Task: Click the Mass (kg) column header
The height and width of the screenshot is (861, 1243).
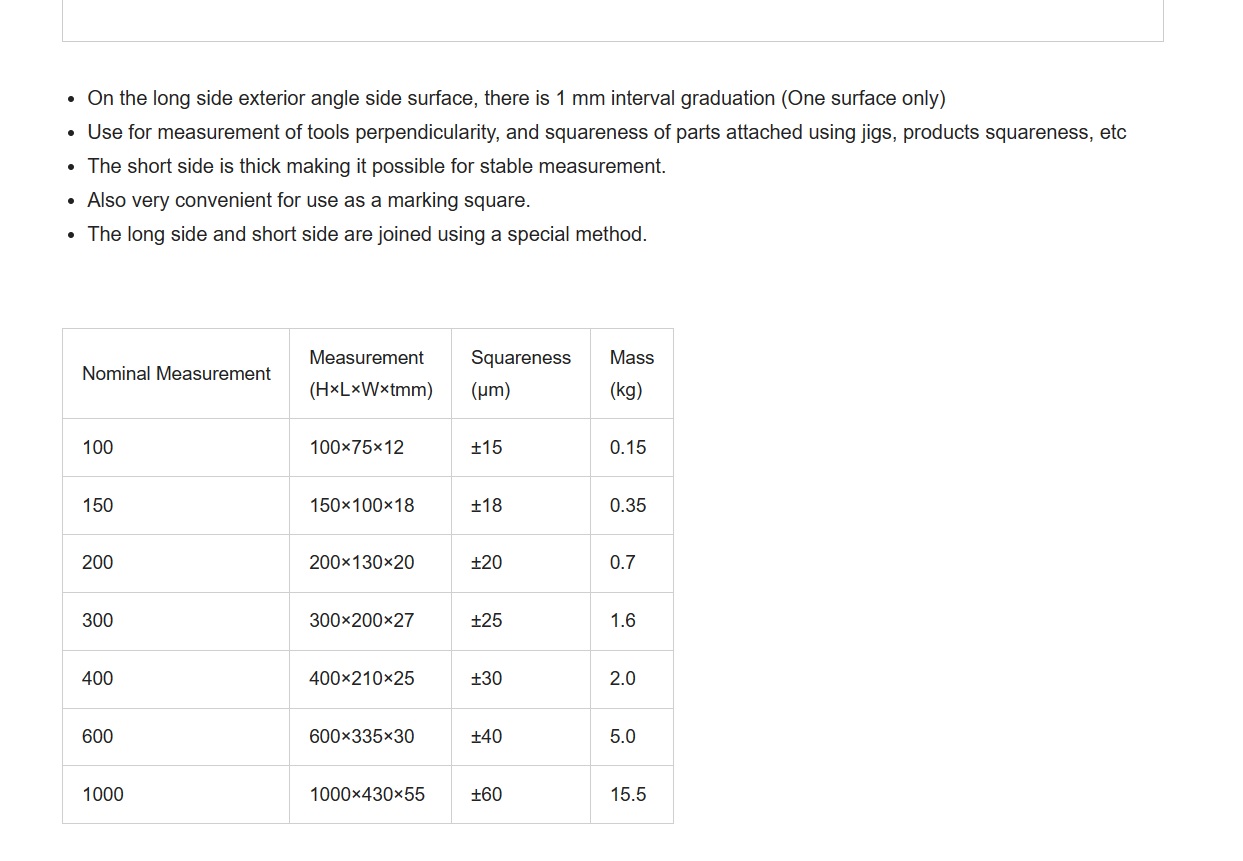Action: tap(632, 373)
